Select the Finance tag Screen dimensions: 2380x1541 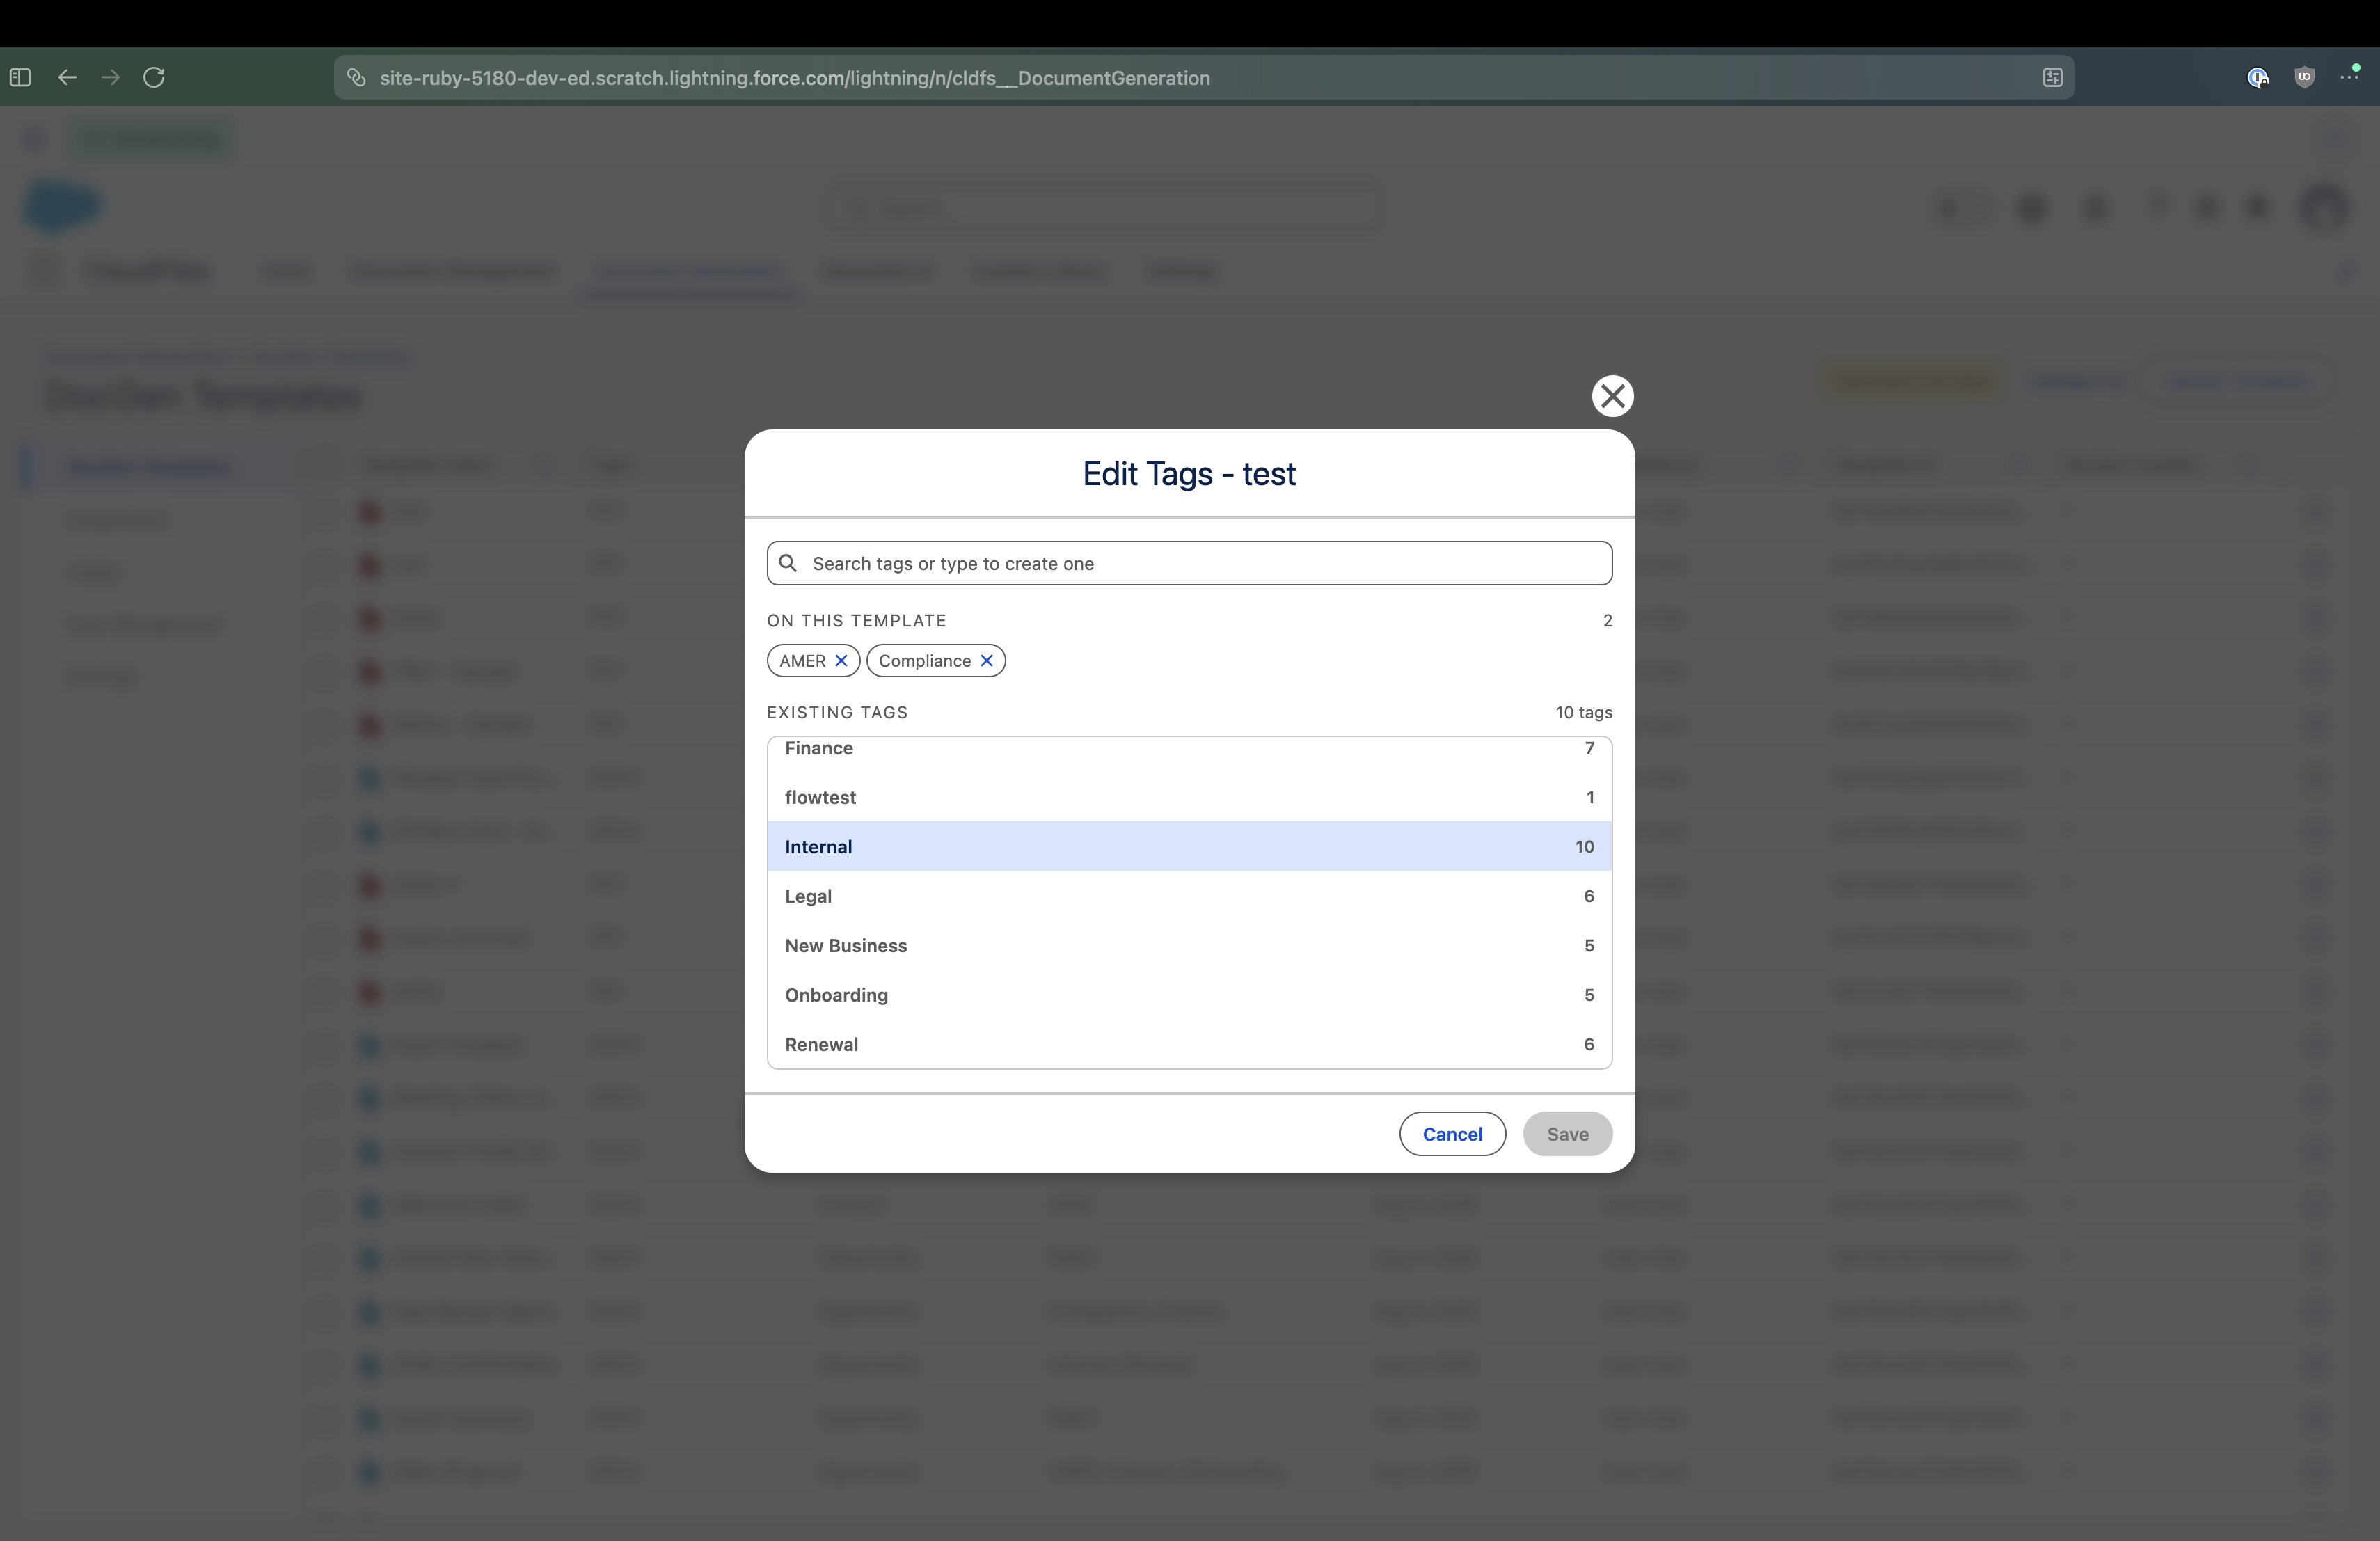[x=1189, y=749]
